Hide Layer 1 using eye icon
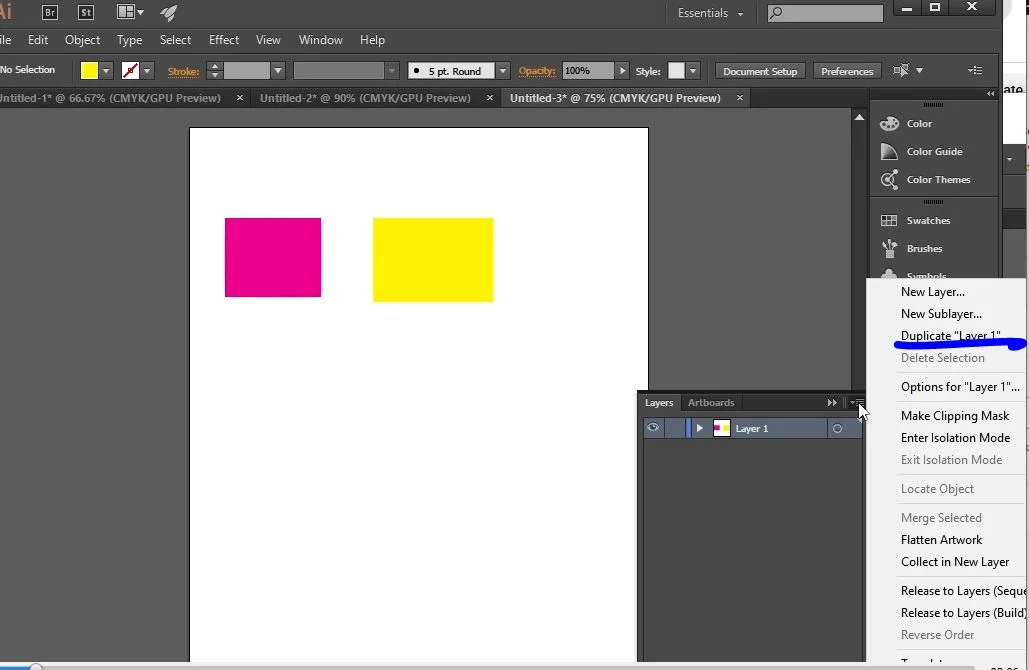 click(653, 428)
